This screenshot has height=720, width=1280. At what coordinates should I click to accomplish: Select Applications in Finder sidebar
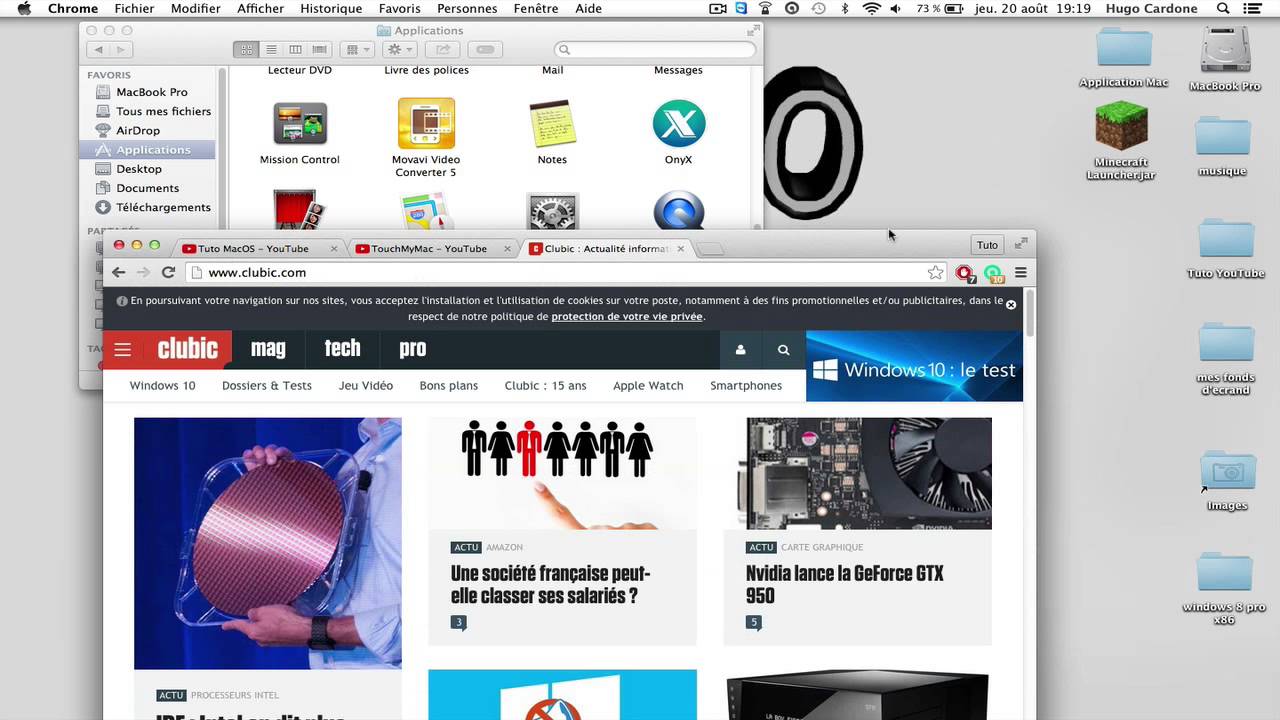coord(148,150)
